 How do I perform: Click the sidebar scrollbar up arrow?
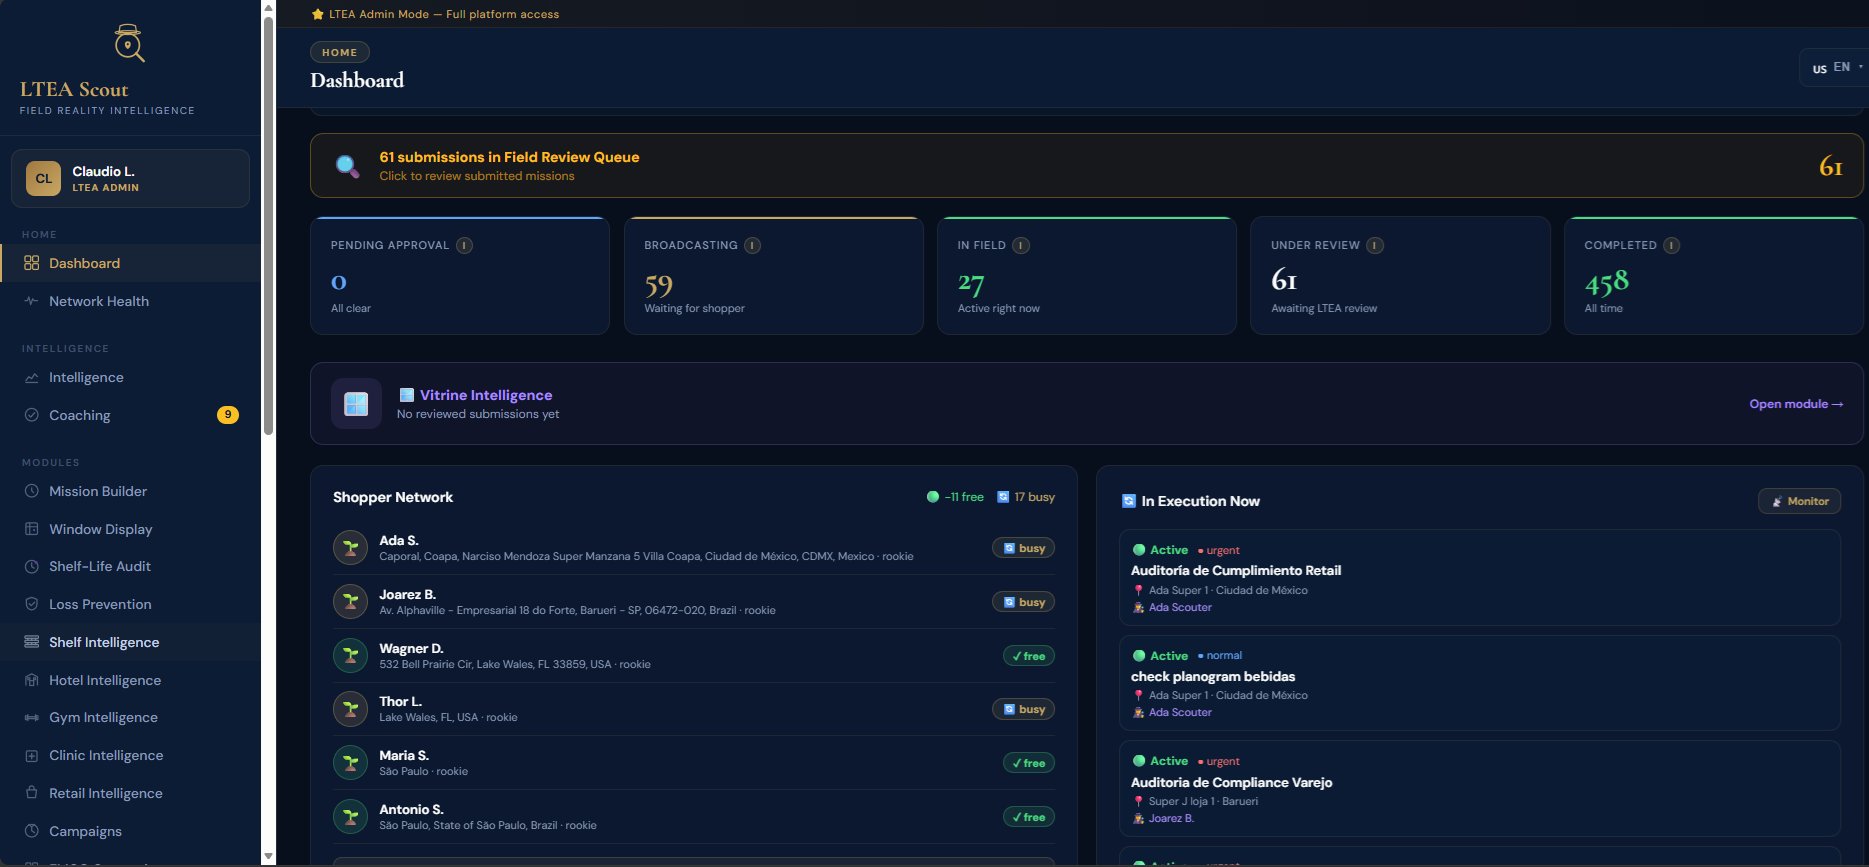[x=268, y=8]
